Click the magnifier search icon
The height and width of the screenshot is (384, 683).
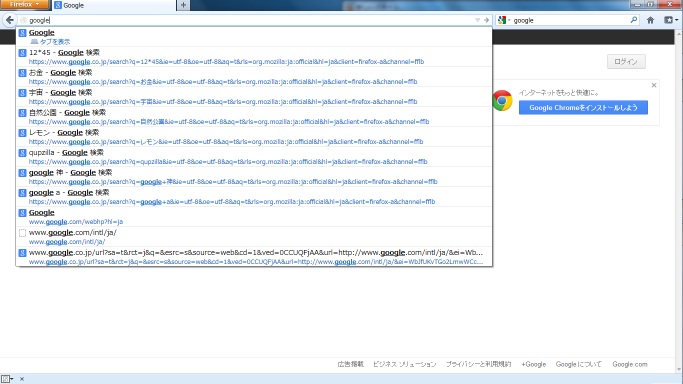pyautogui.click(x=634, y=20)
